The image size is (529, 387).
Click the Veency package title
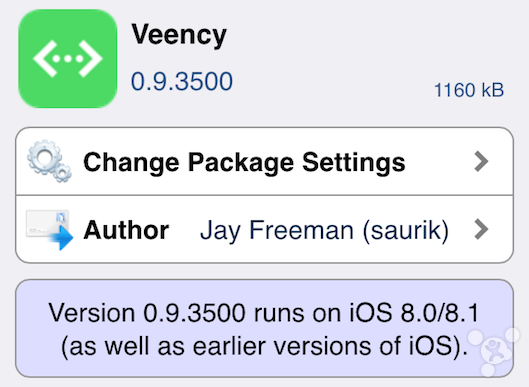pos(179,35)
